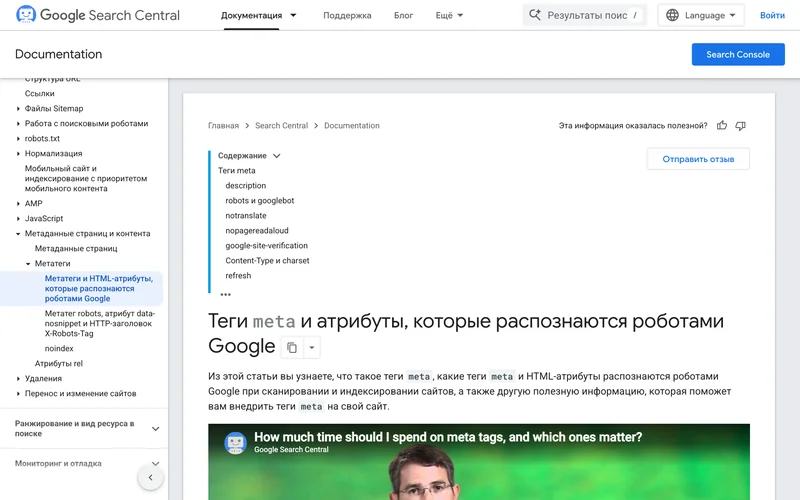The image size is (800, 500).
Task: Click the Google Search Central logo
Action: pyautogui.click(x=97, y=15)
